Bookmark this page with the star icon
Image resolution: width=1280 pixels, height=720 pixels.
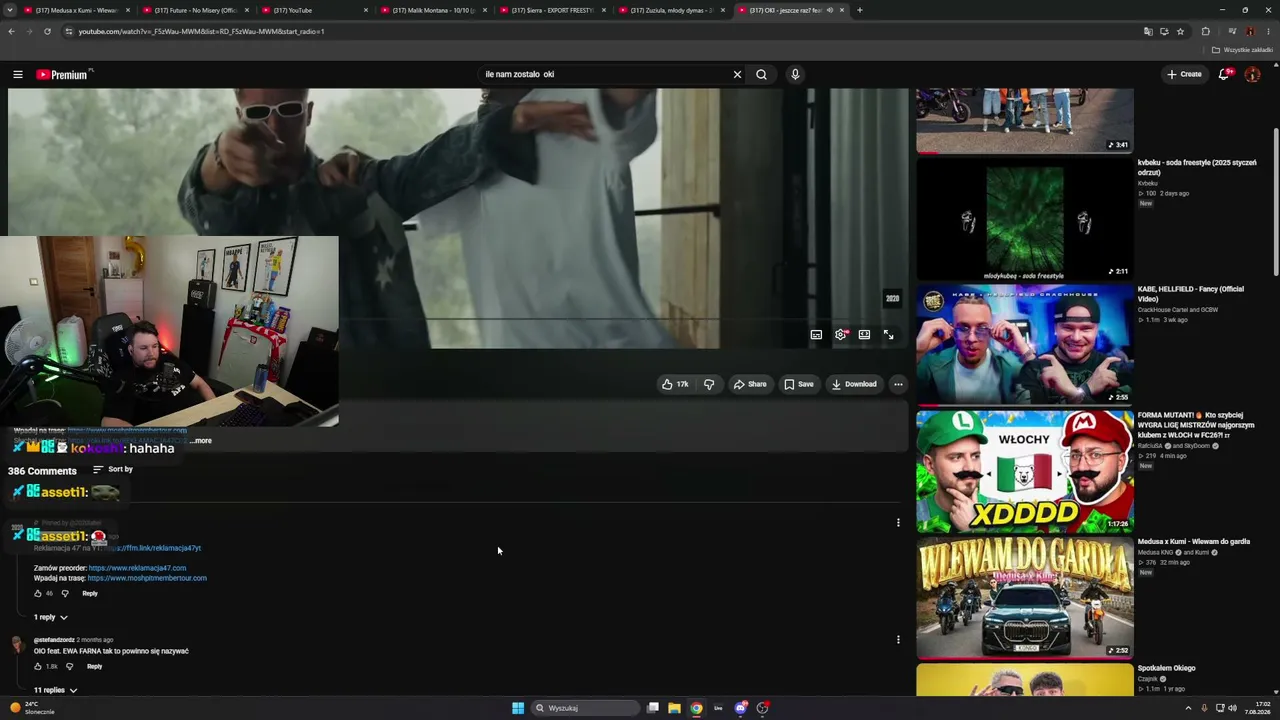pos(1180,31)
